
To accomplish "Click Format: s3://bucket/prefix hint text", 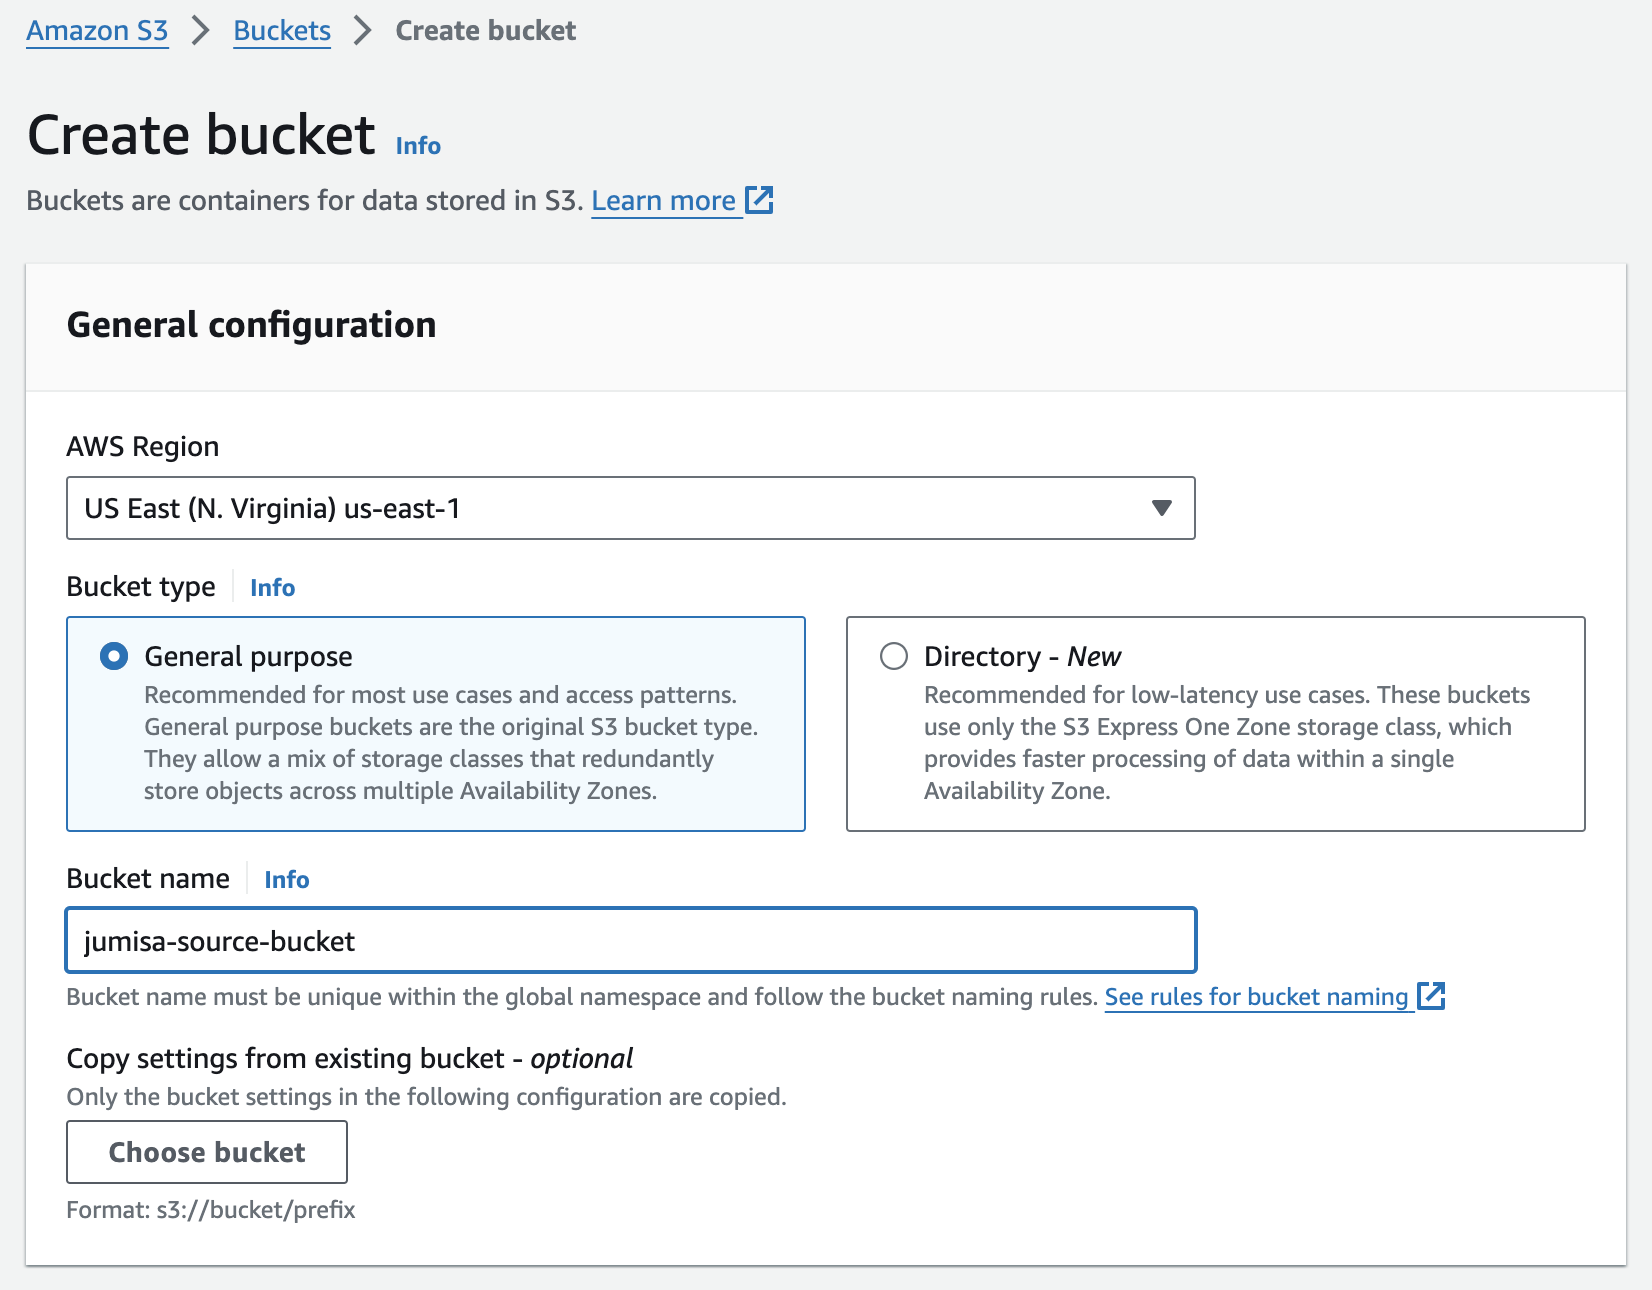I will [x=211, y=1210].
